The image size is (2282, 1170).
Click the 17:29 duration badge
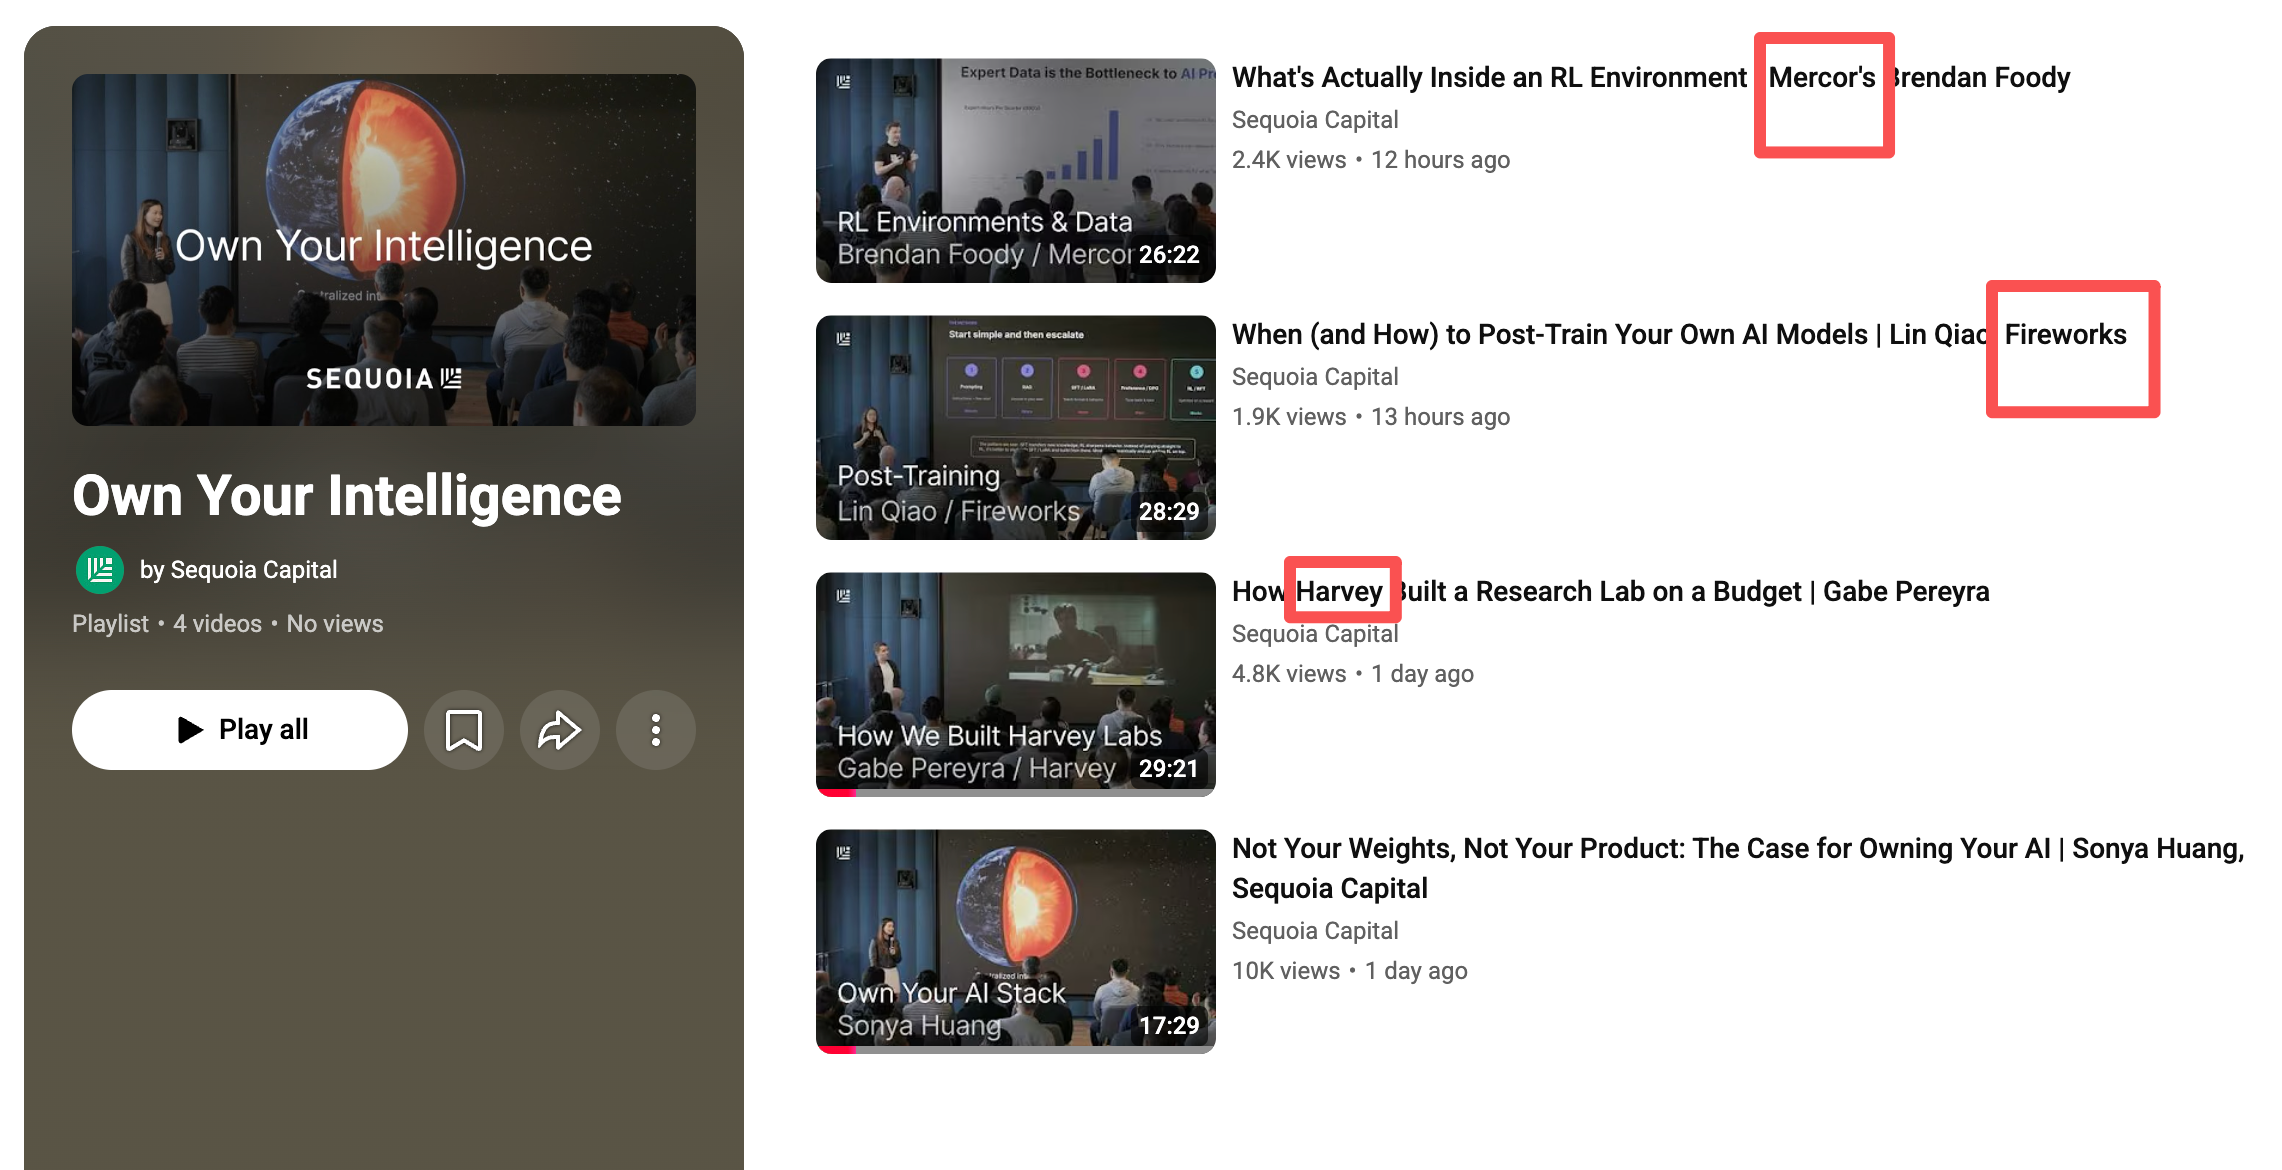tap(1169, 1026)
